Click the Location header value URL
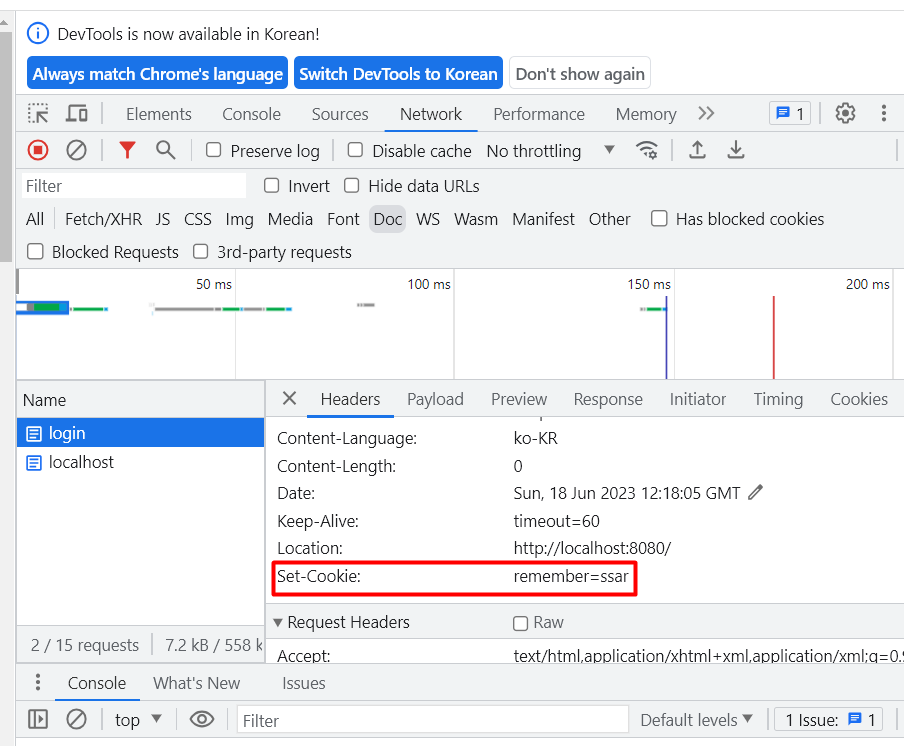The image size is (904, 746). tap(592, 548)
